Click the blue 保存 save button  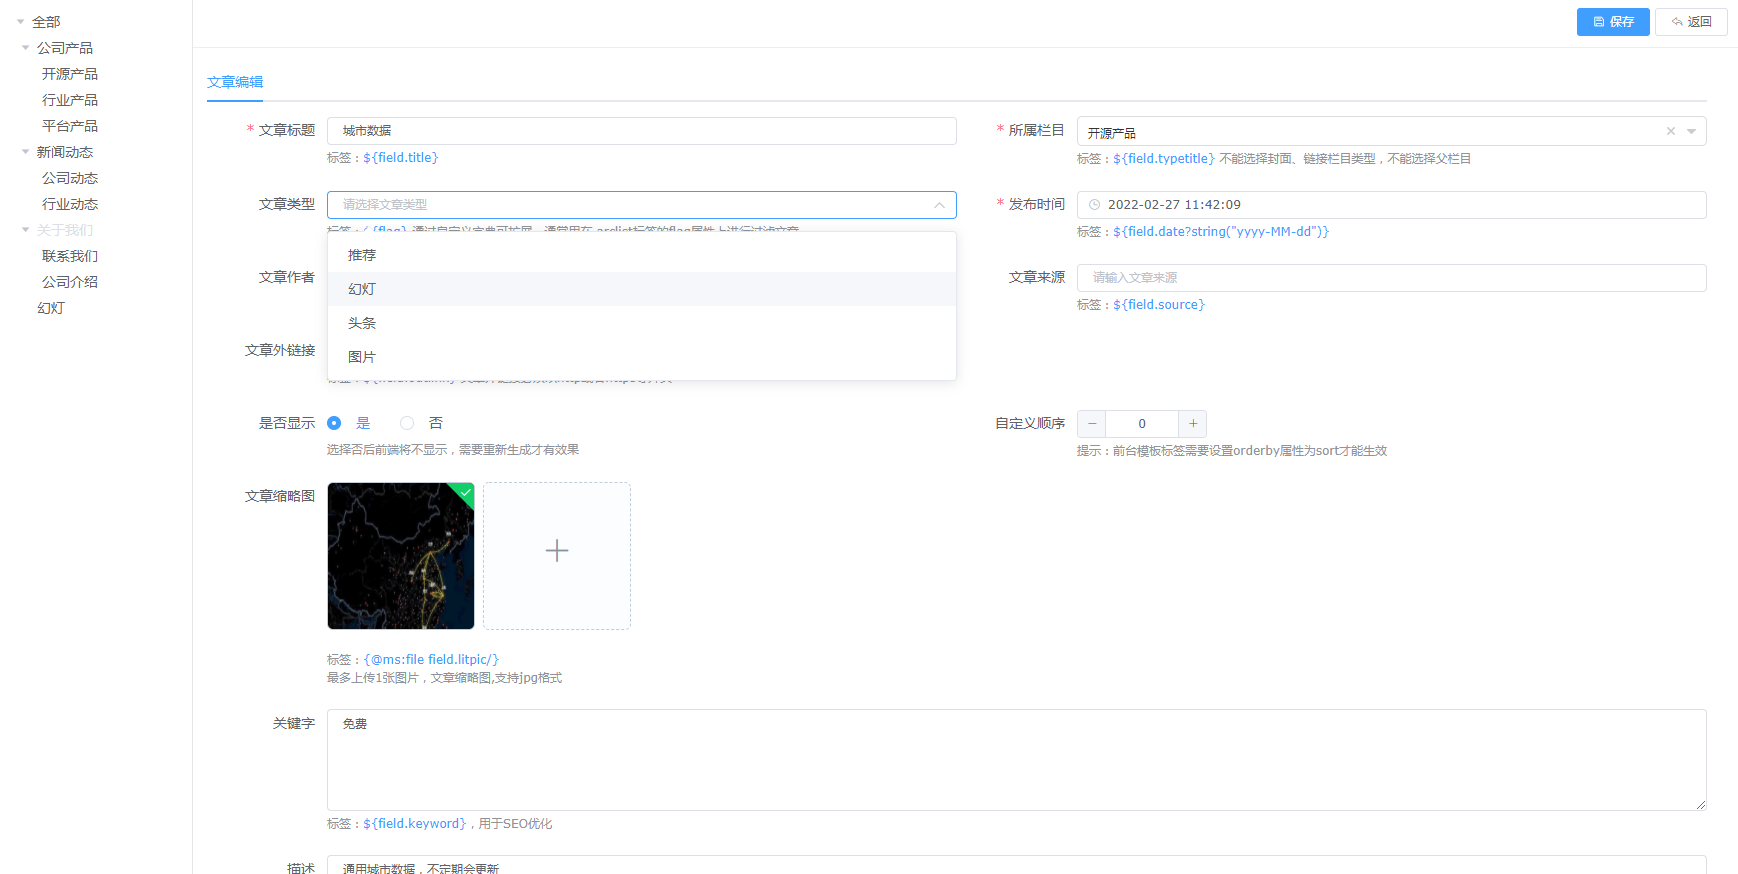[1612, 22]
